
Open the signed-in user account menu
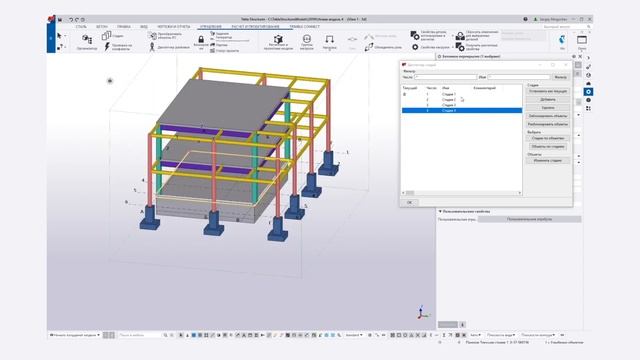pos(550,19)
